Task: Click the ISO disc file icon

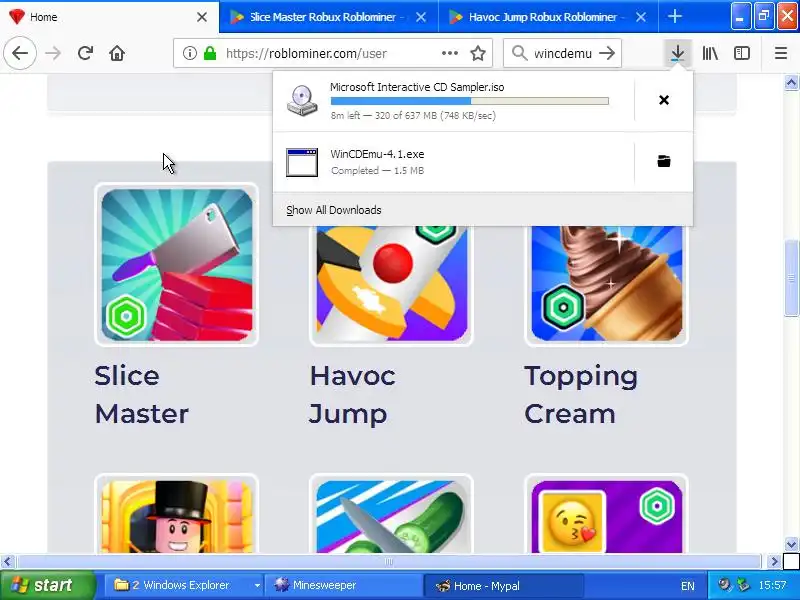Action: [x=302, y=101]
